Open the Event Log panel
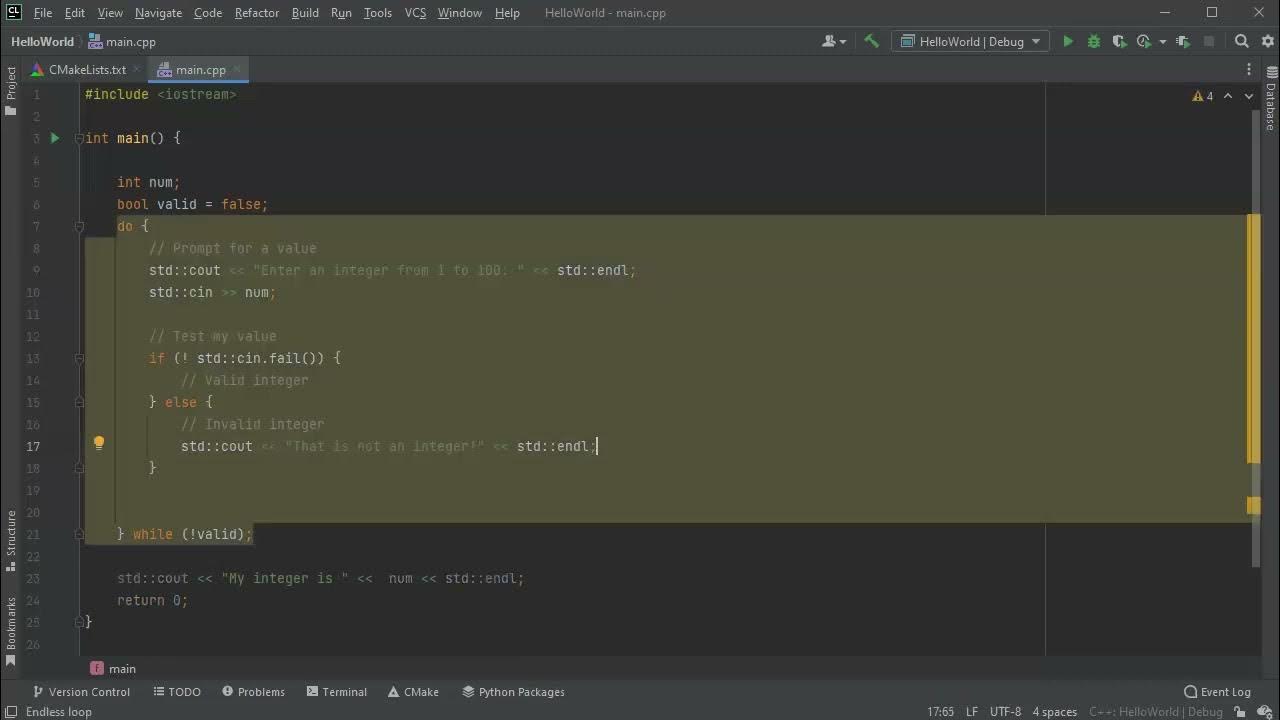This screenshot has width=1280, height=720. (1217, 692)
